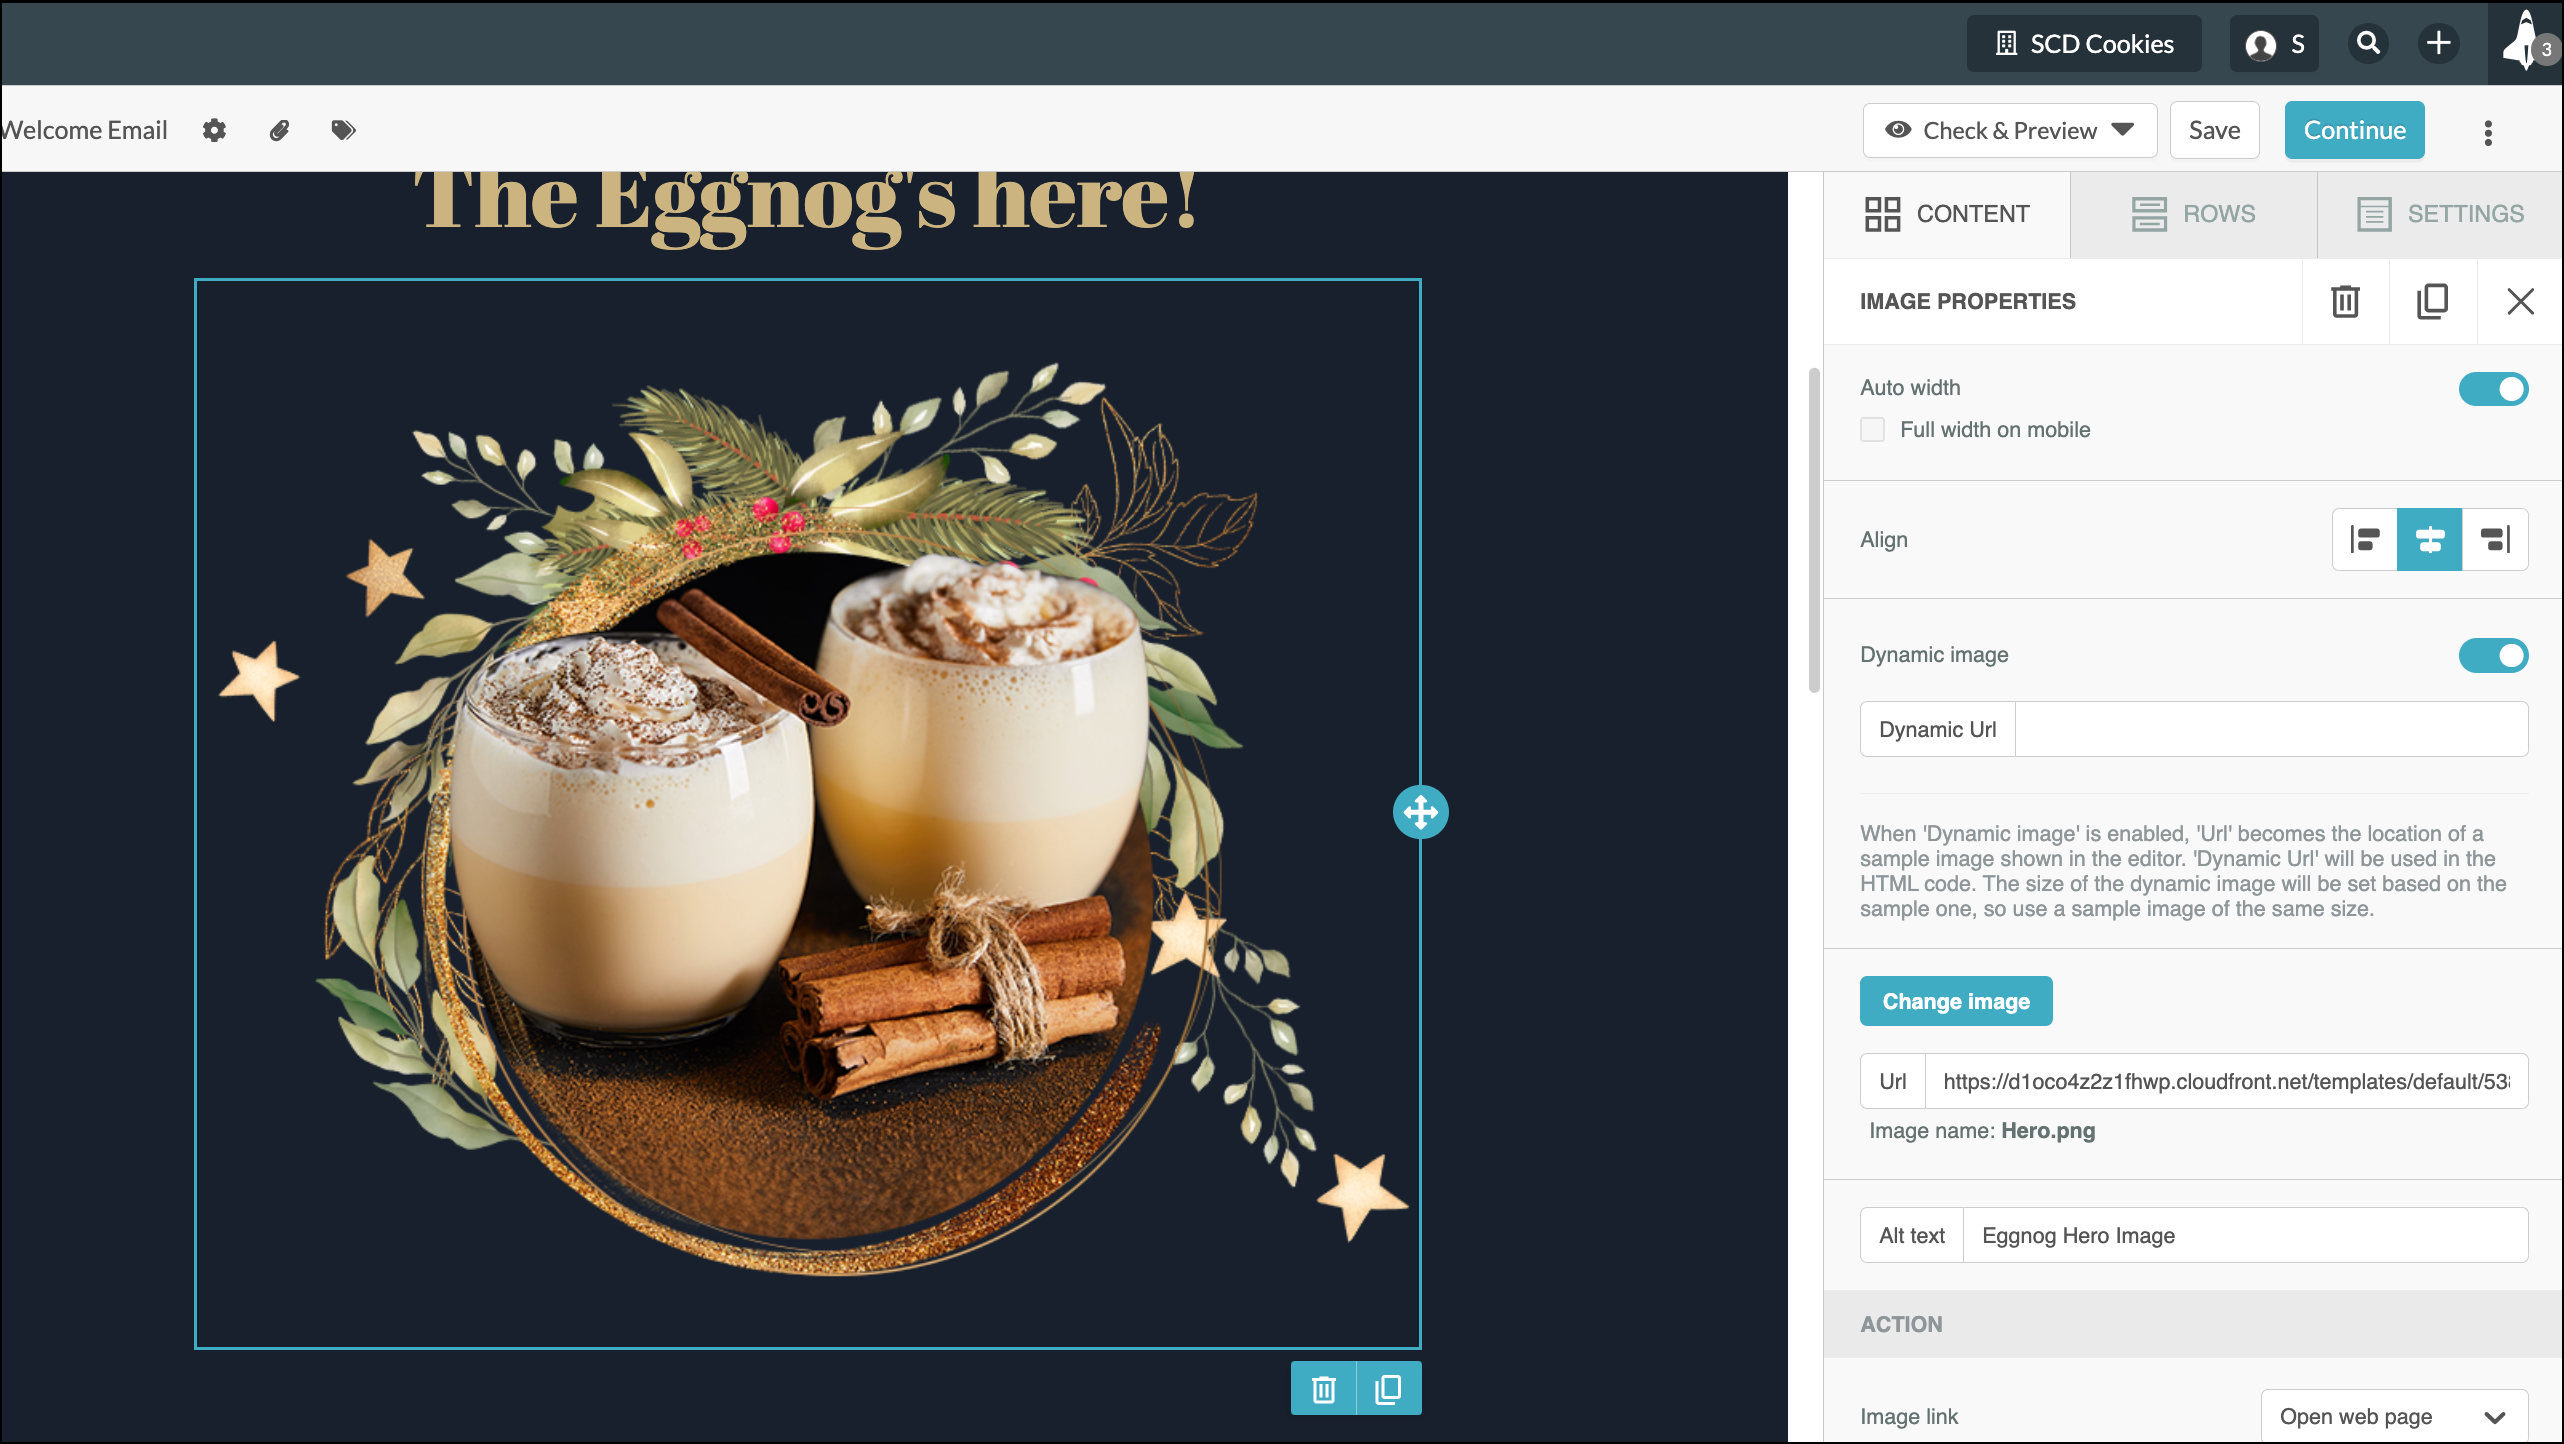This screenshot has height=1444, width=2564.
Task: Open the attachments paperclip icon
Action: coord(279,130)
